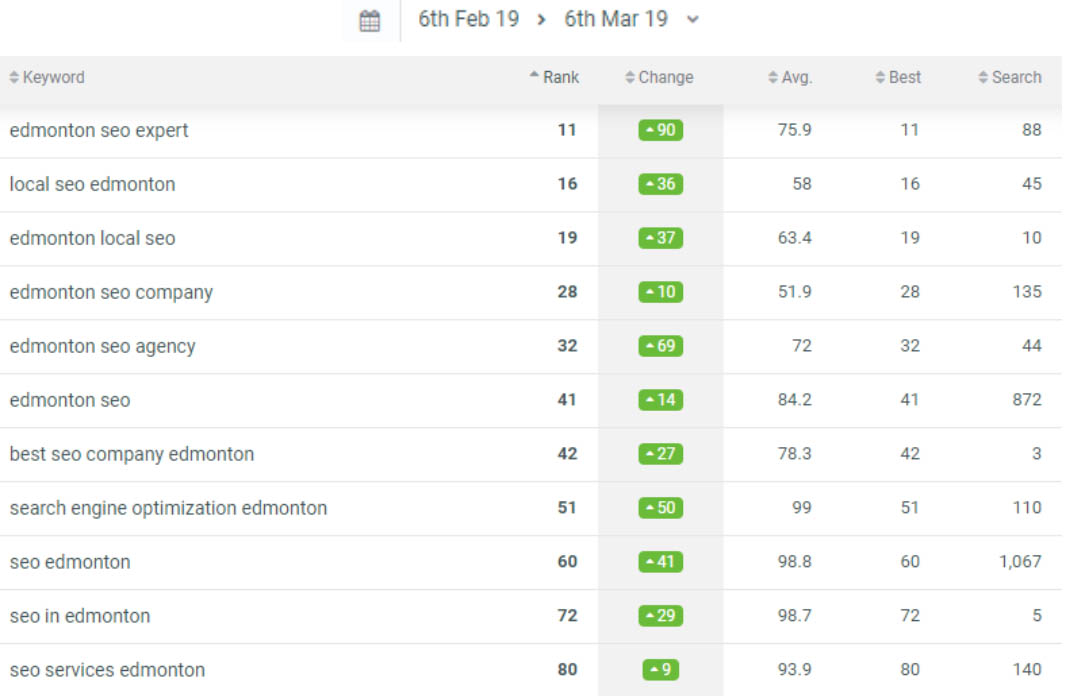Sort the table by Best column
Viewport: 1068px width, 698px height.
[898, 77]
